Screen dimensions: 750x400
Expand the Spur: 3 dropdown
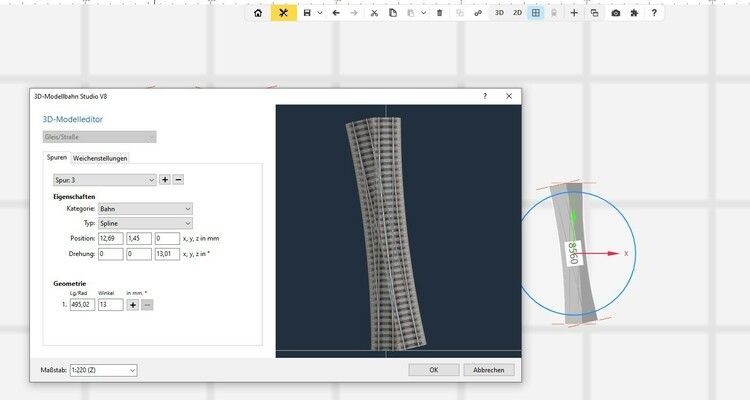tap(104, 179)
